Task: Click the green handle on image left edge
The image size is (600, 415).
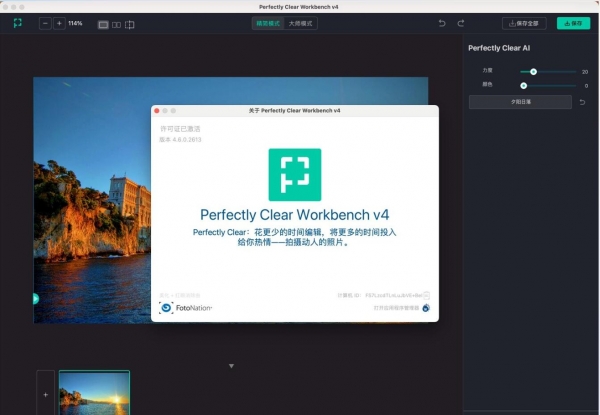Action: click(x=36, y=299)
